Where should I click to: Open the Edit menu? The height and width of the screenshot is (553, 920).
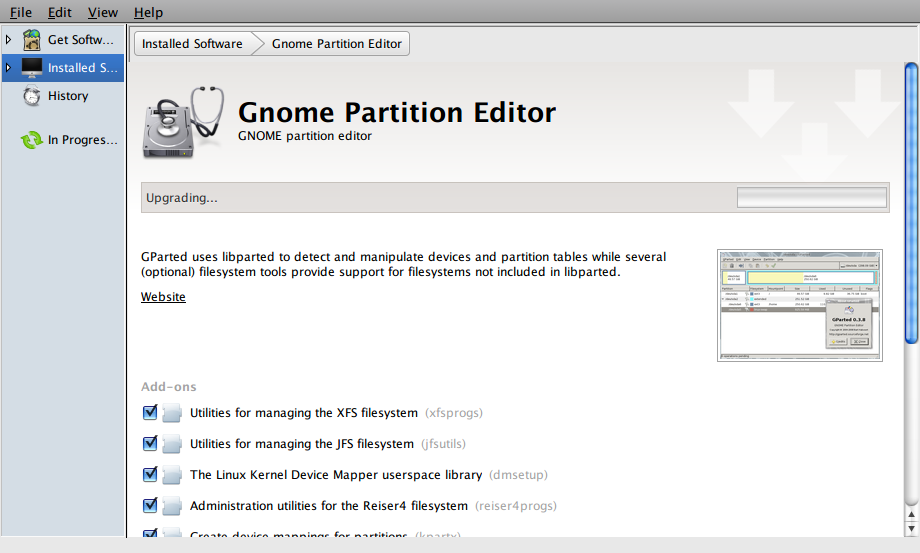coord(60,12)
